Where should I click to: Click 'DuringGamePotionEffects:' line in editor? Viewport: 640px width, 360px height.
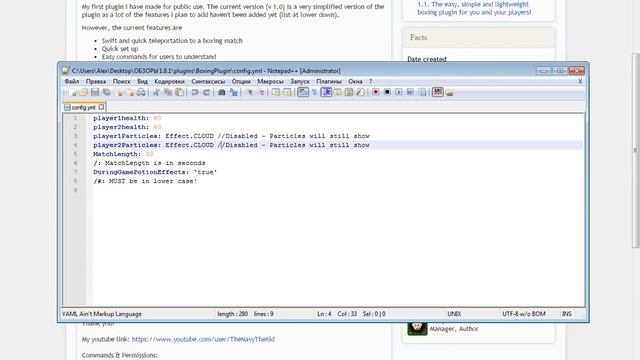click(x=155, y=172)
